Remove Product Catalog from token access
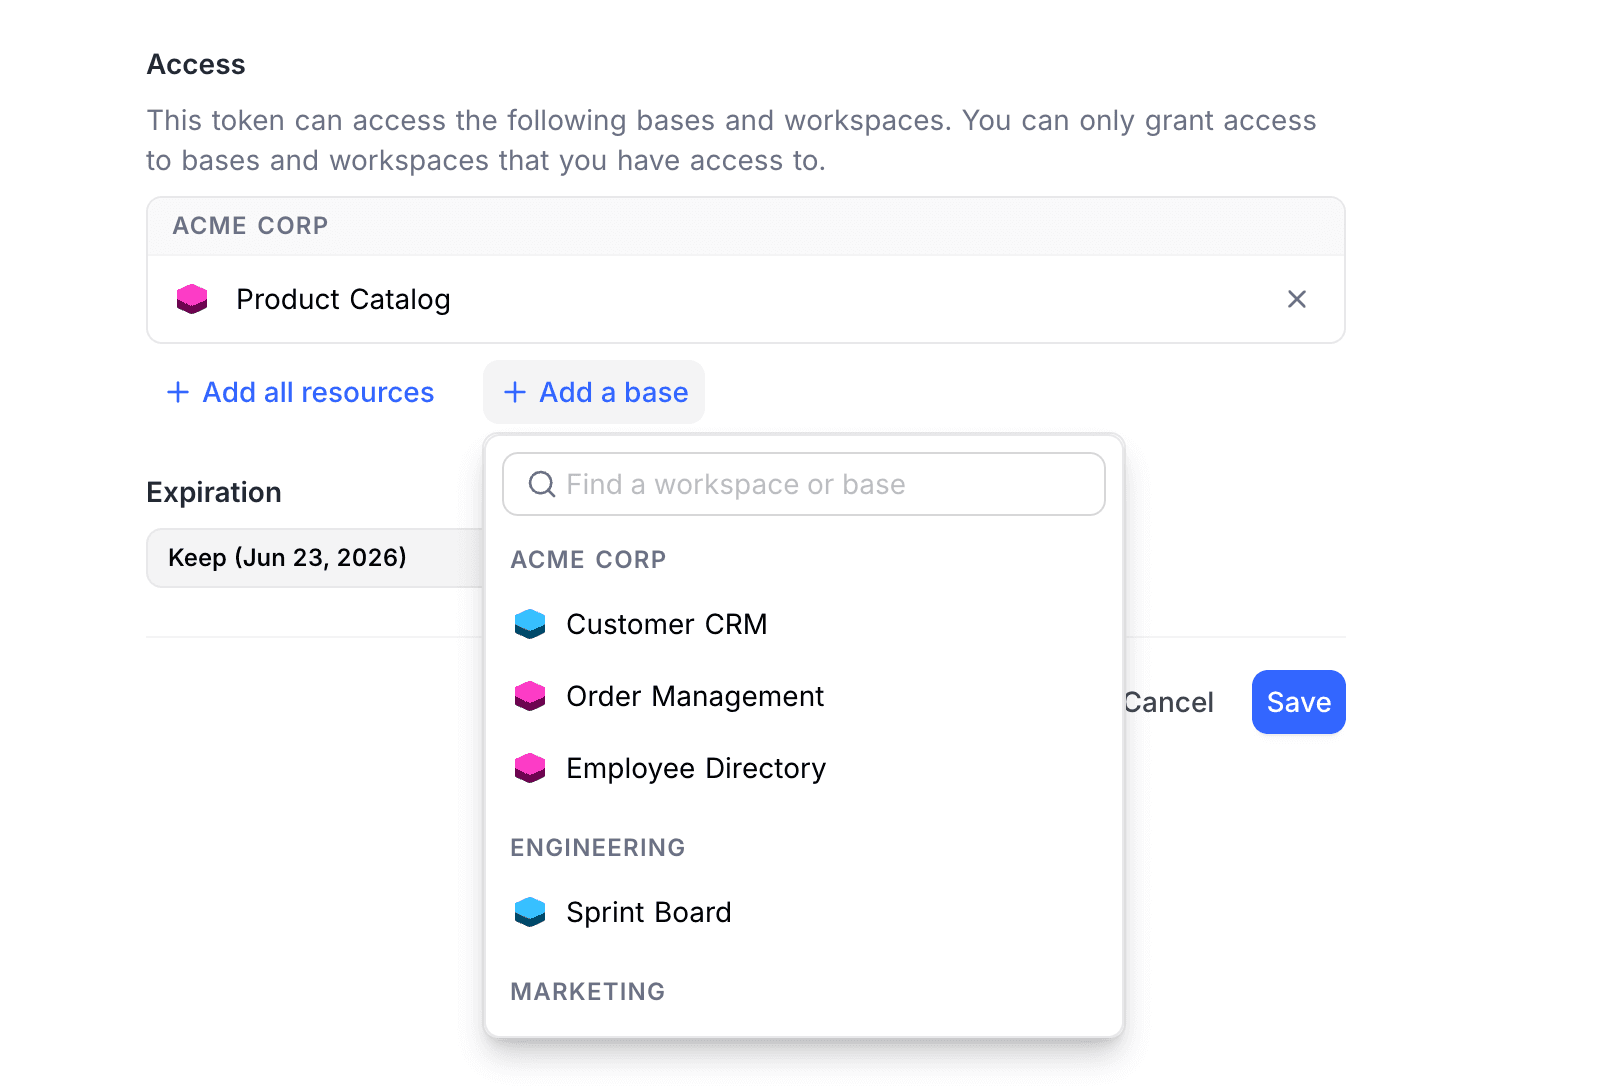The image size is (1620, 1092). [x=1297, y=299]
